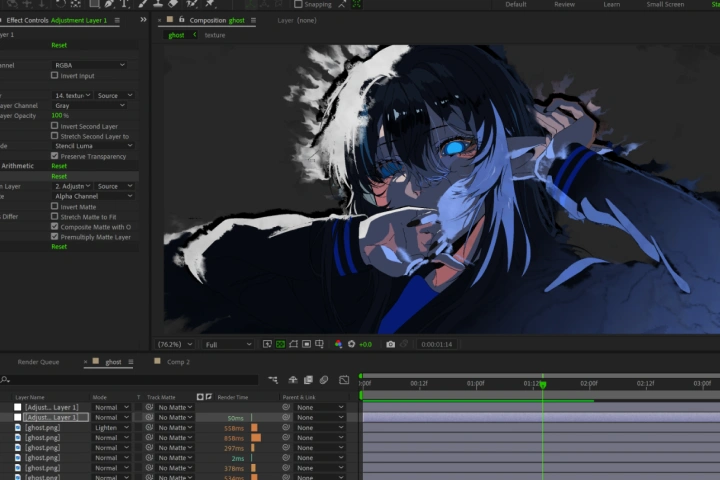This screenshot has width=720, height=480.
Task: Toggle the Transparency Grid icon
Action: click(x=280, y=344)
